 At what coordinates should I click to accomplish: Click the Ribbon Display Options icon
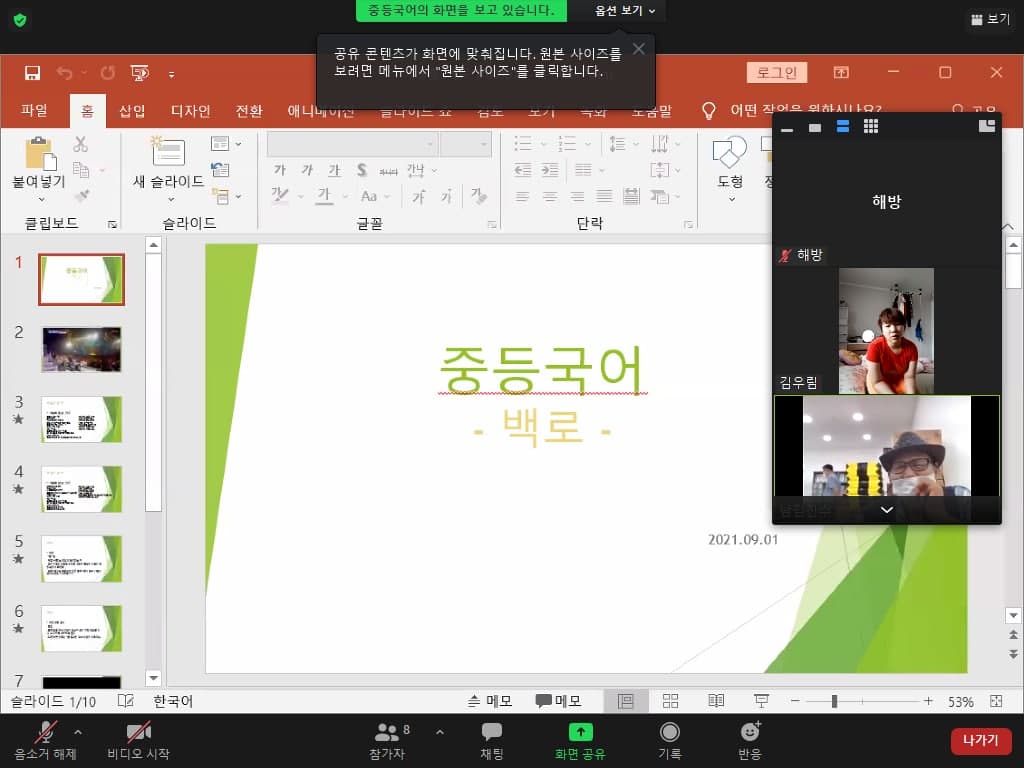[841, 72]
